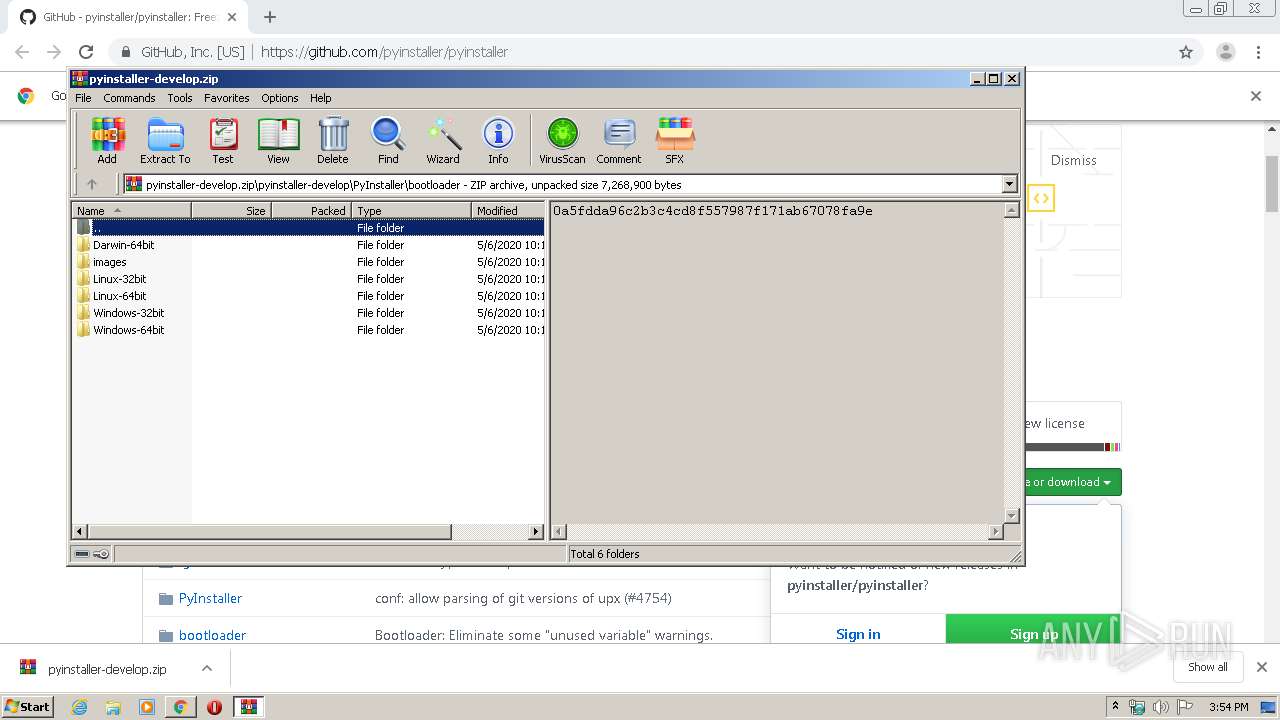Open the Help menu in WinRAR
1280x720 pixels.
[320, 98]
